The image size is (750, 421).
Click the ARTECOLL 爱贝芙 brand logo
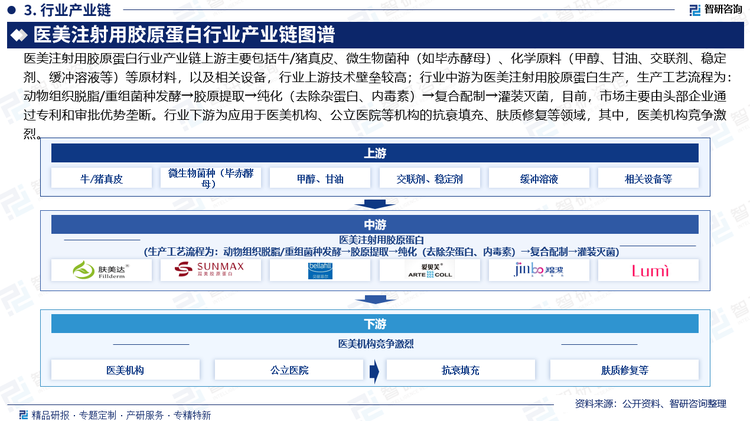(430, 270)
